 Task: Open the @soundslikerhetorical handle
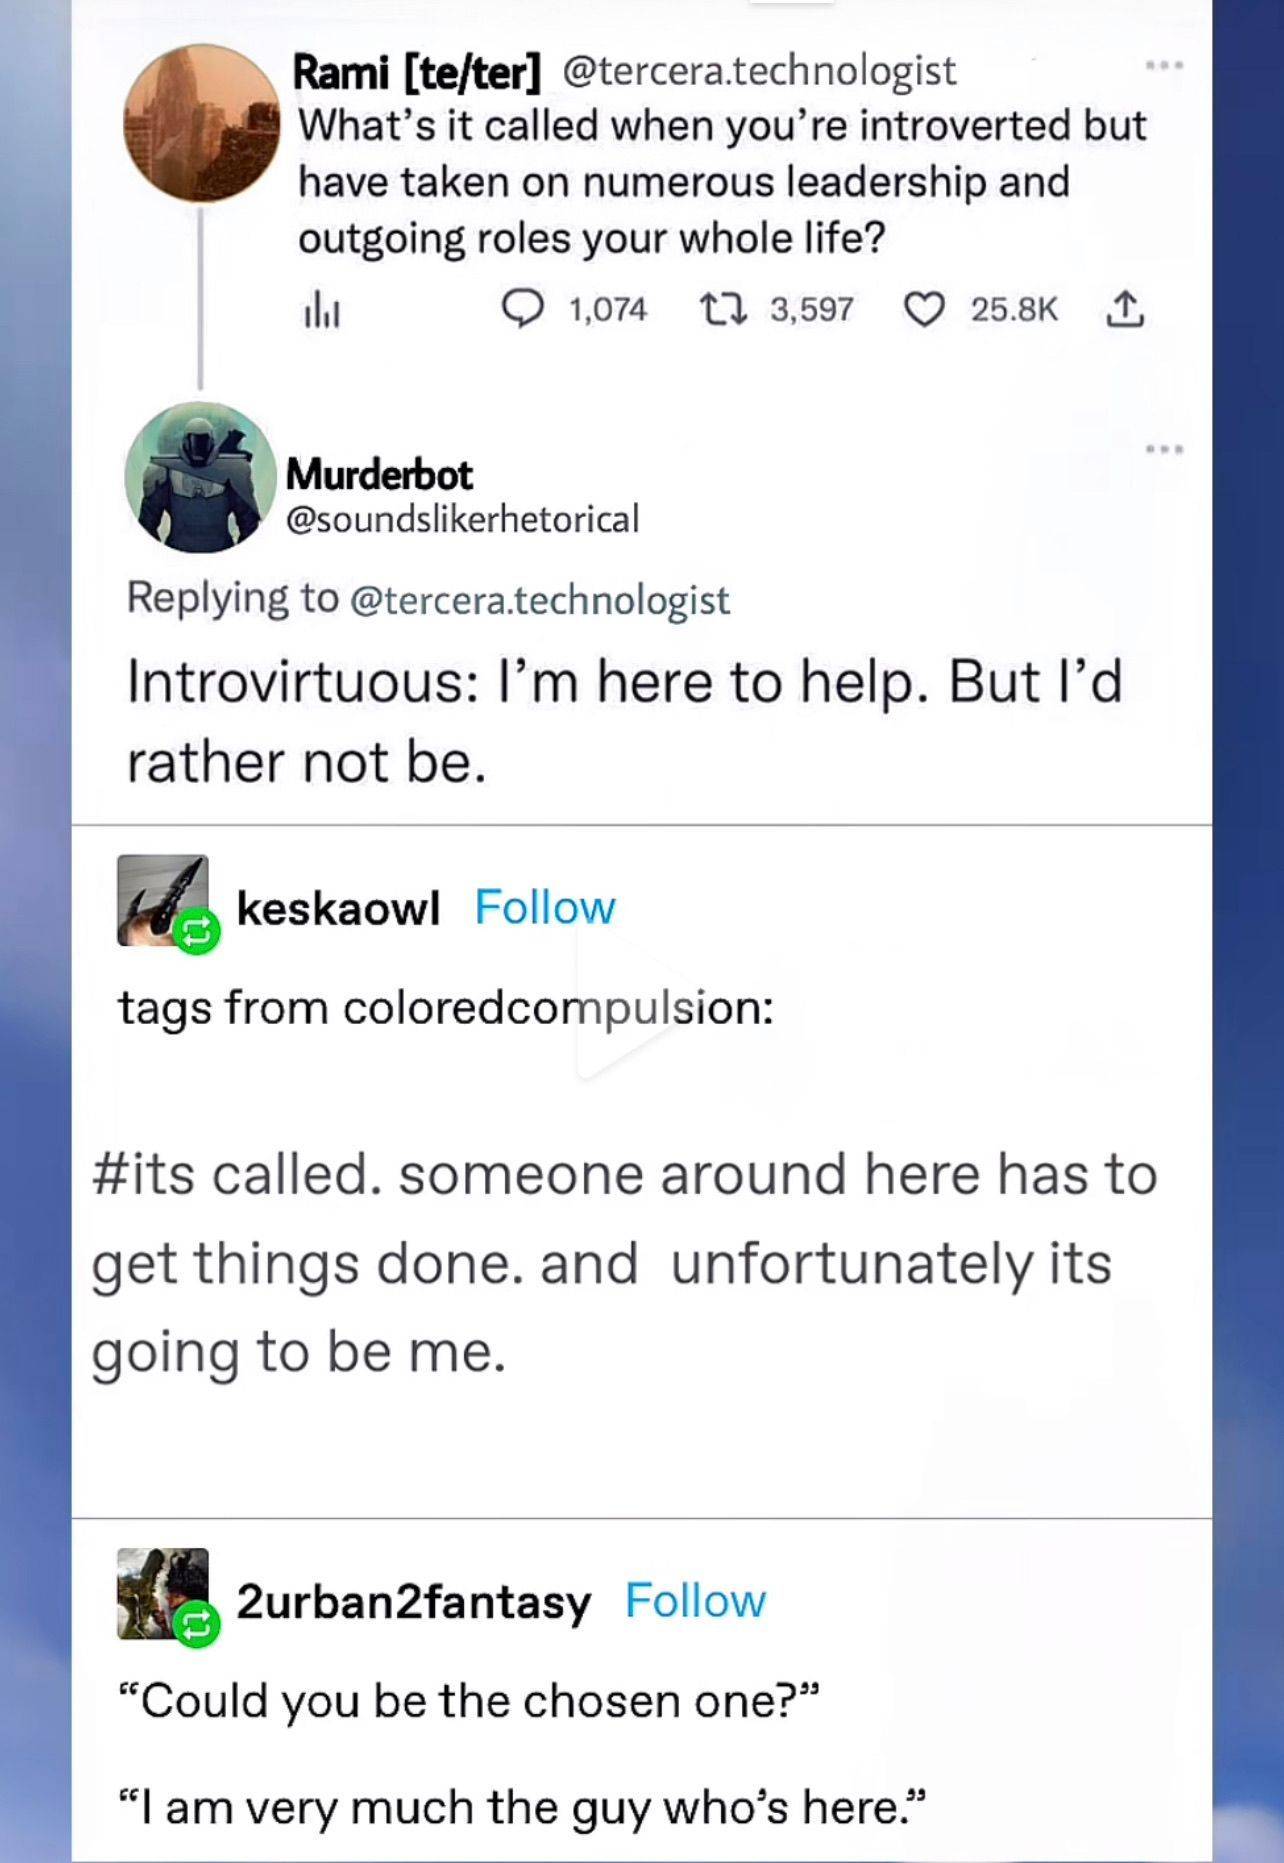coord(462,518)
